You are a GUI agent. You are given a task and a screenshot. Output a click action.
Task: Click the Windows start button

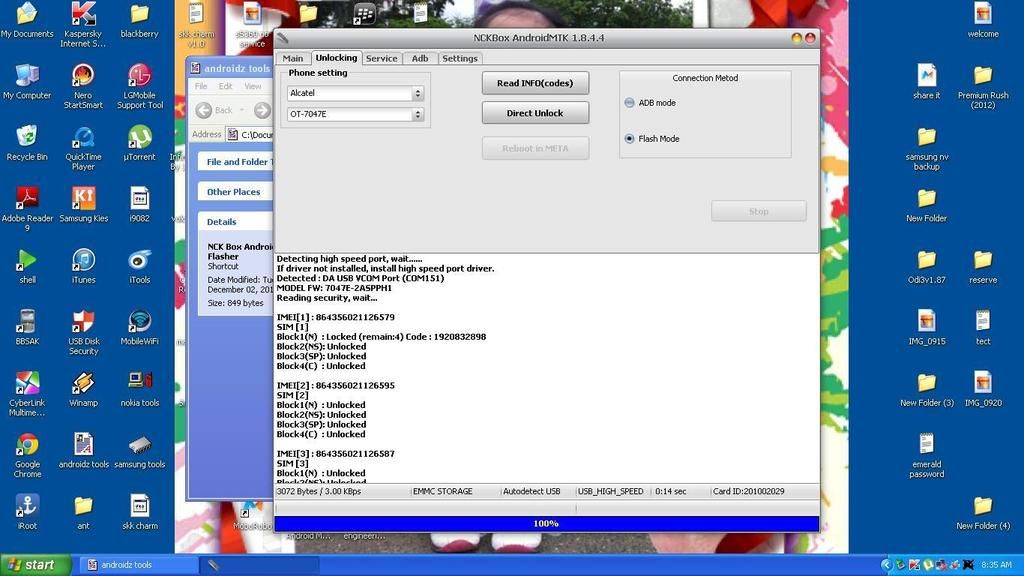coord(35,565)
